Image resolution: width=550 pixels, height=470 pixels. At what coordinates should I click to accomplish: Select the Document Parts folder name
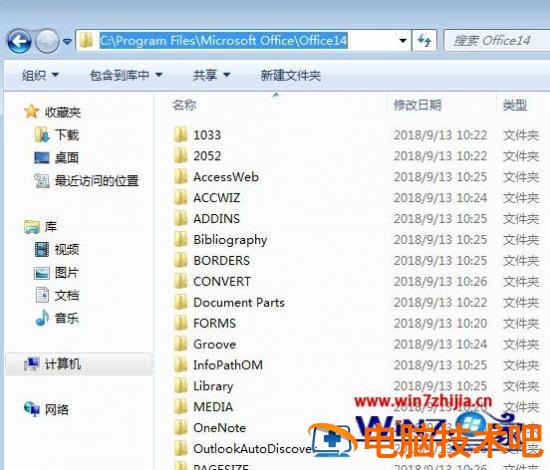point(239,302)
